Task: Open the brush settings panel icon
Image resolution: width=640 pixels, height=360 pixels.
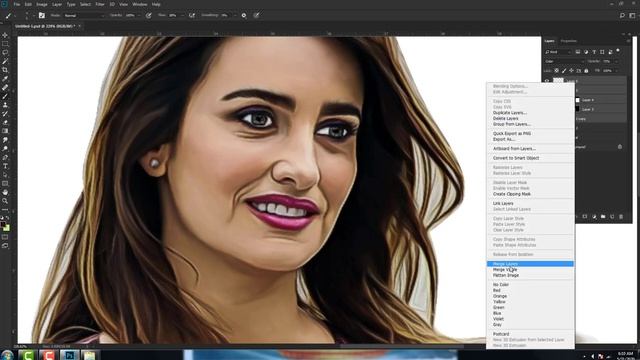Action: pos(42,15)
